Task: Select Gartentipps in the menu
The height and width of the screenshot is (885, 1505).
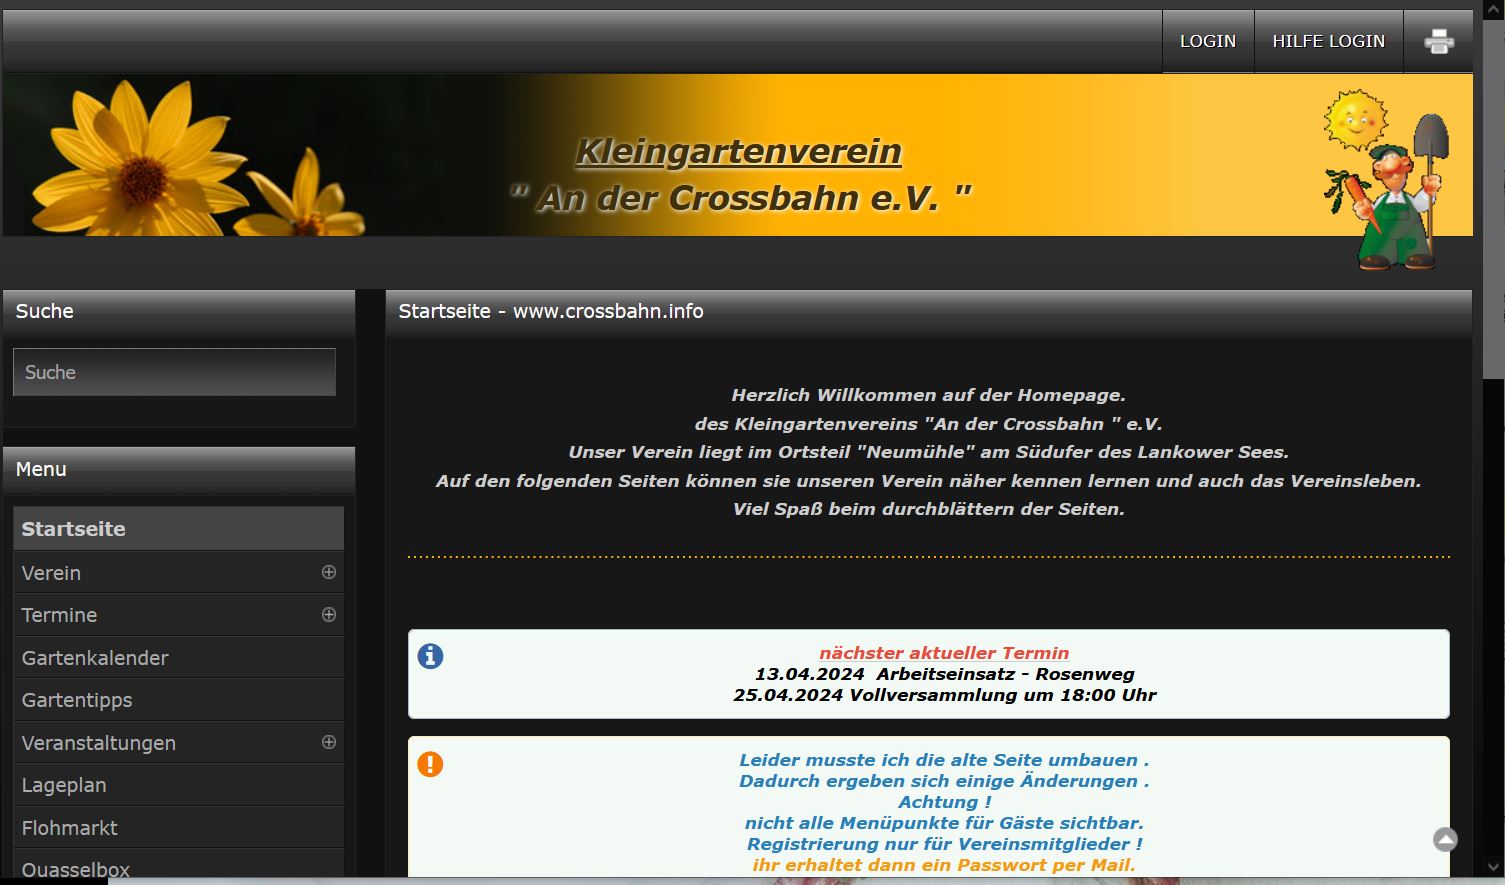Action: (77, 700)
